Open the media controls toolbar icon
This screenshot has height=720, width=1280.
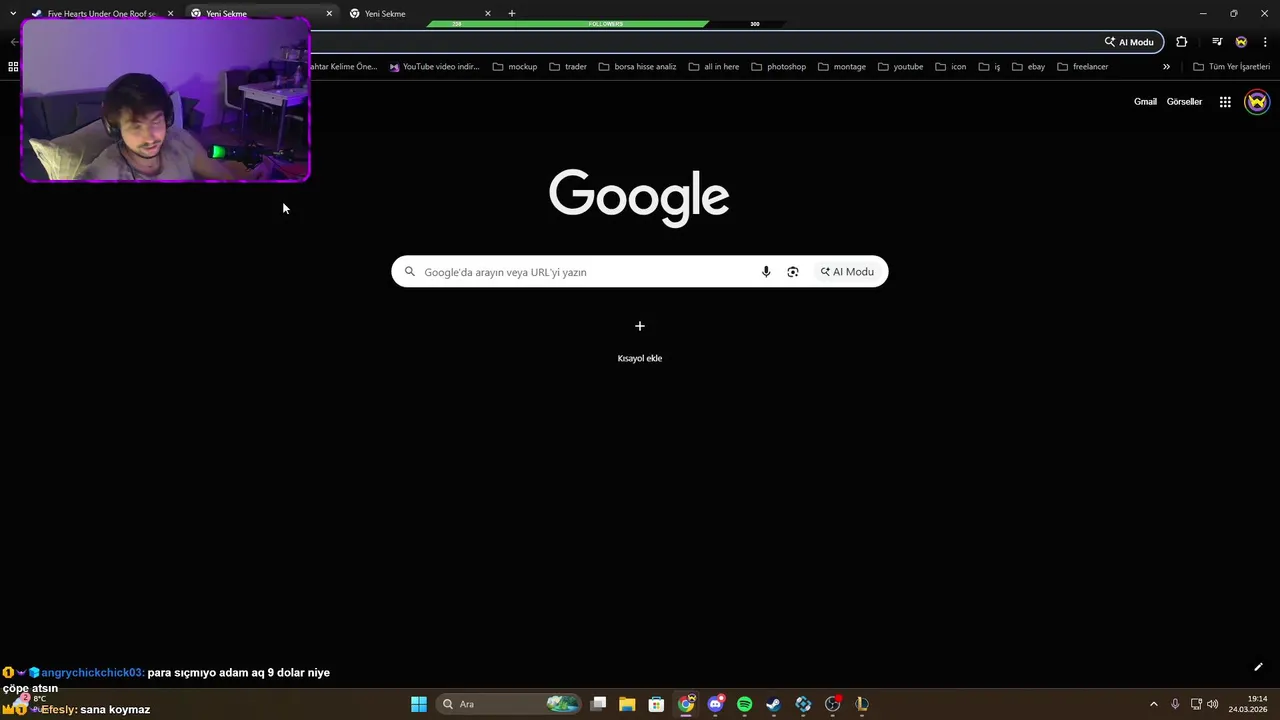pos(1217,42)
